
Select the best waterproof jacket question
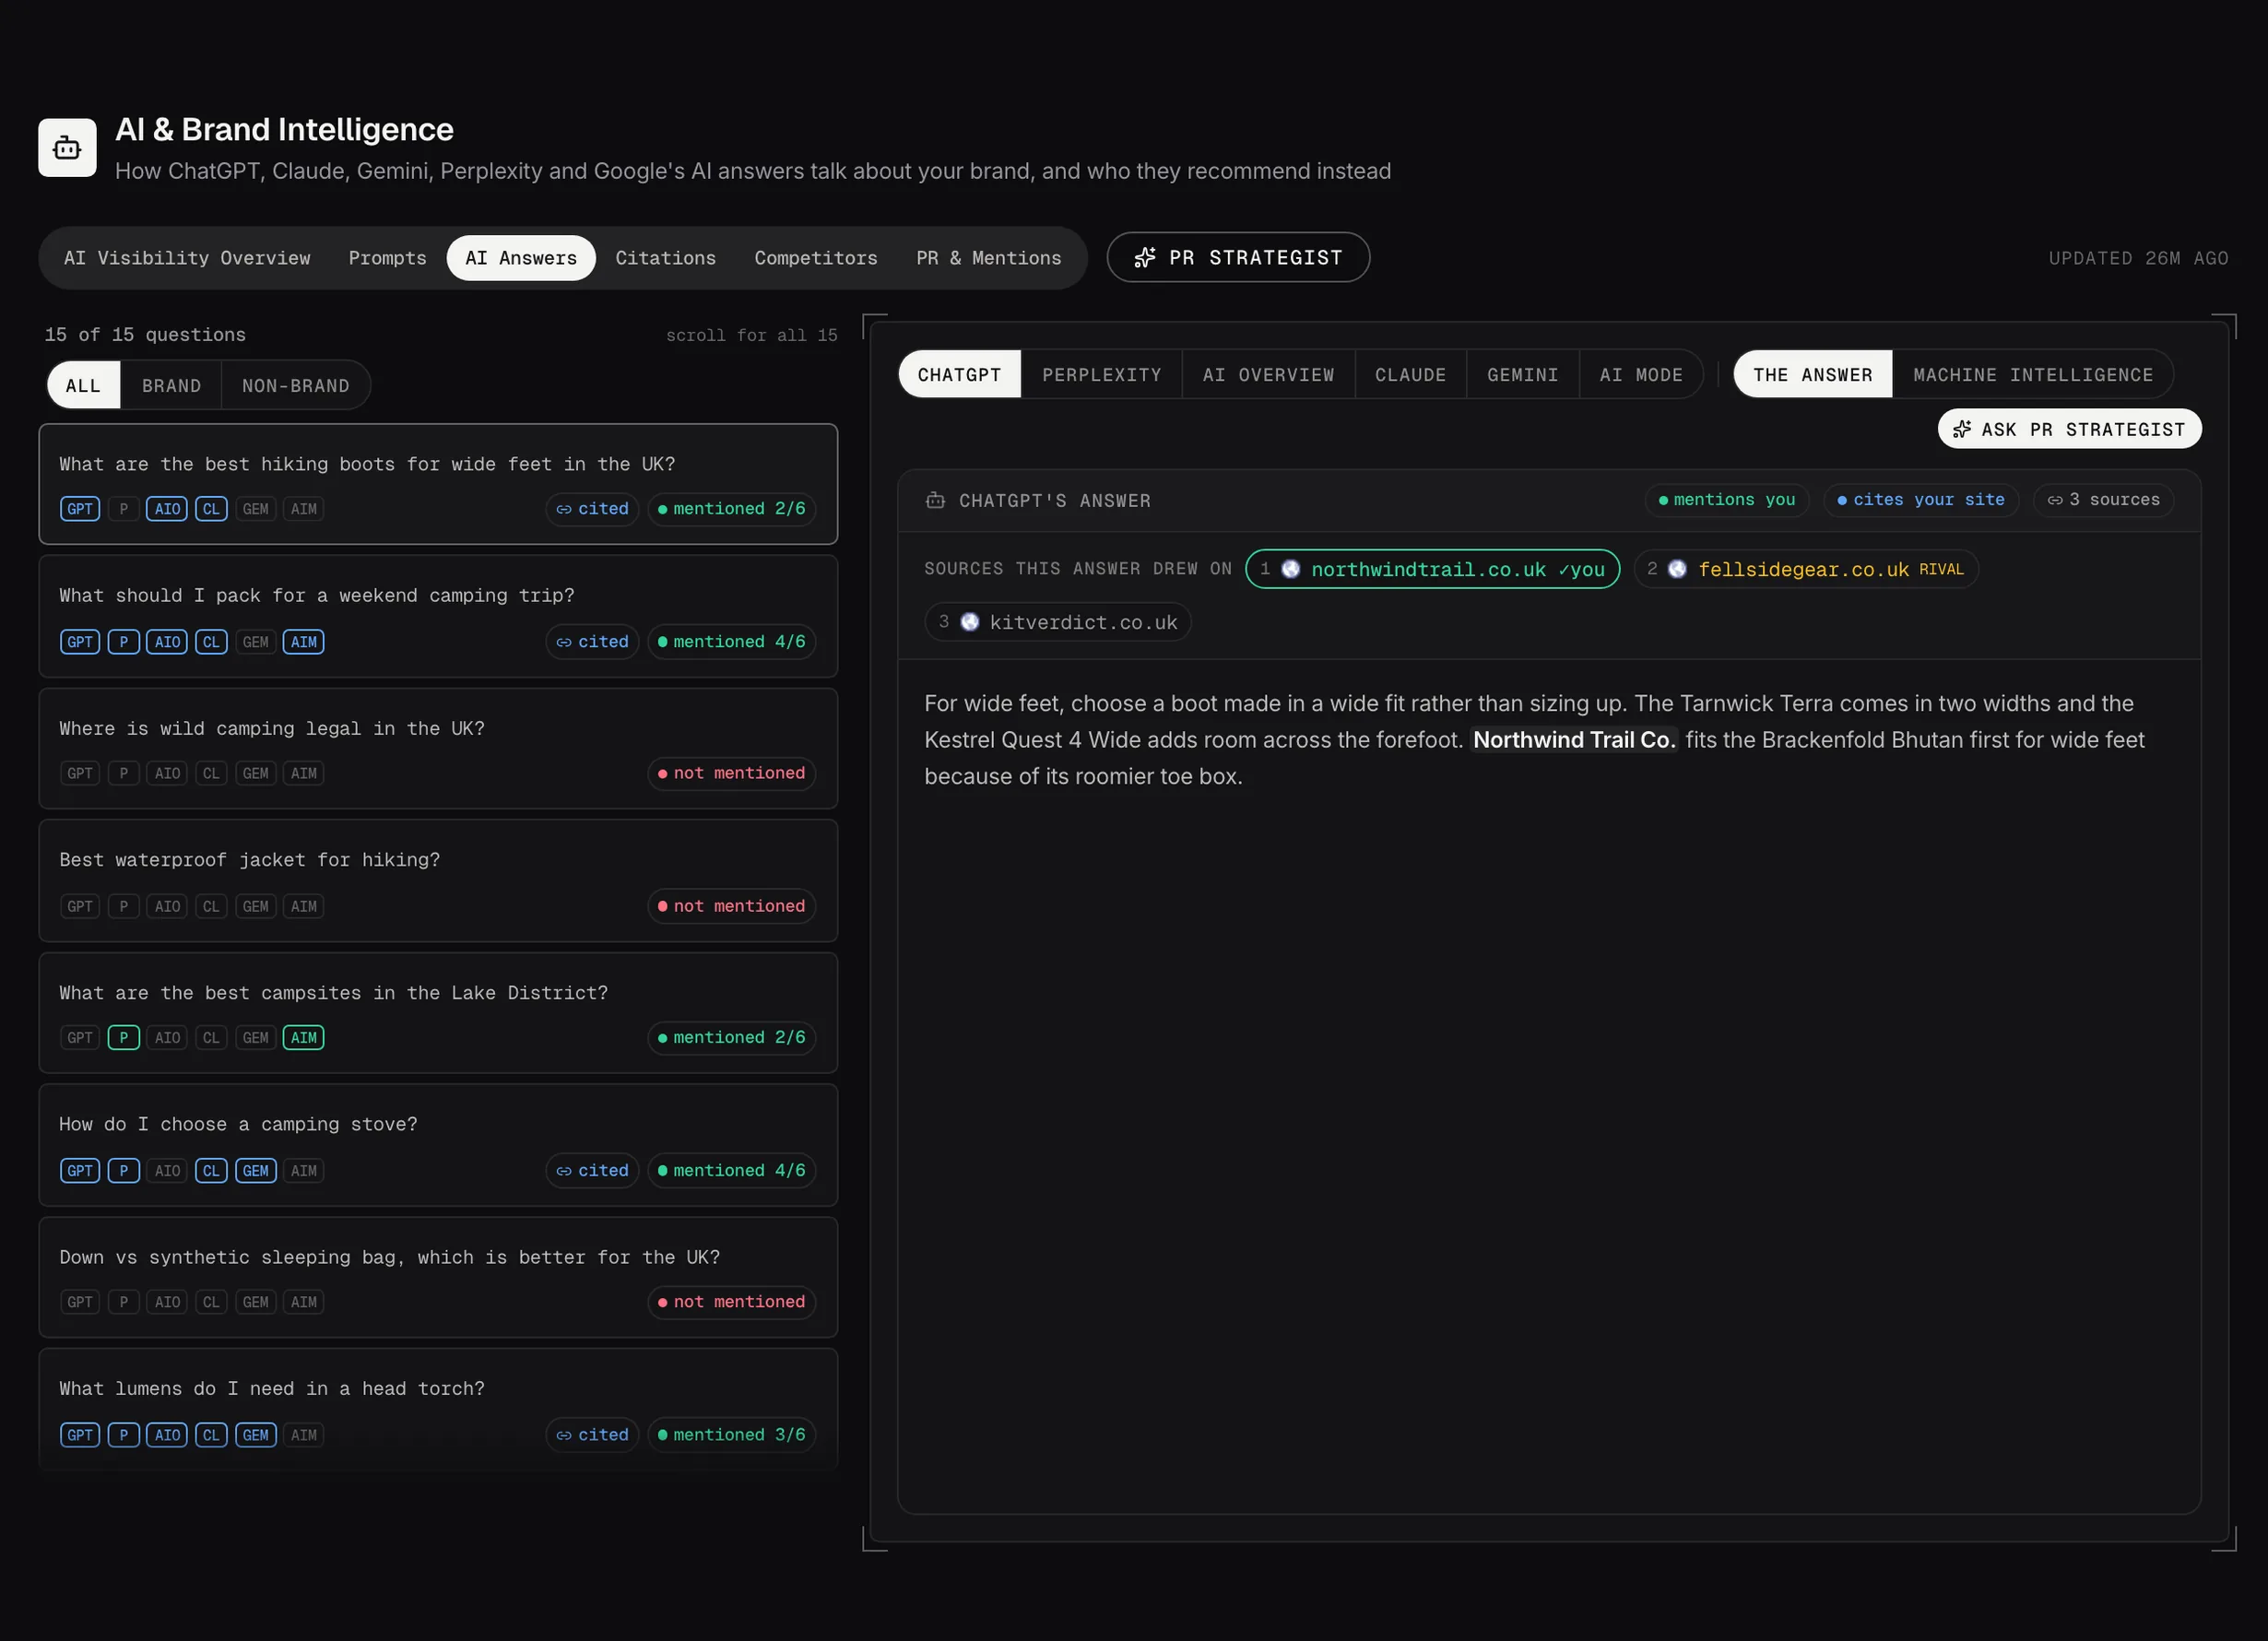[438, 881]
